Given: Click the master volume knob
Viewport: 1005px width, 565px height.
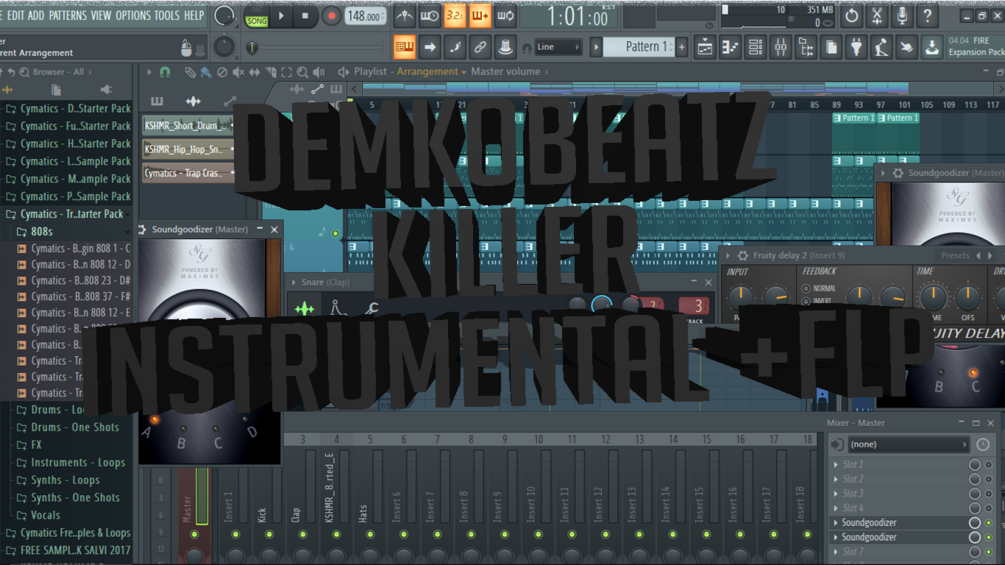Looking at the screenshot, I should 224,15.
